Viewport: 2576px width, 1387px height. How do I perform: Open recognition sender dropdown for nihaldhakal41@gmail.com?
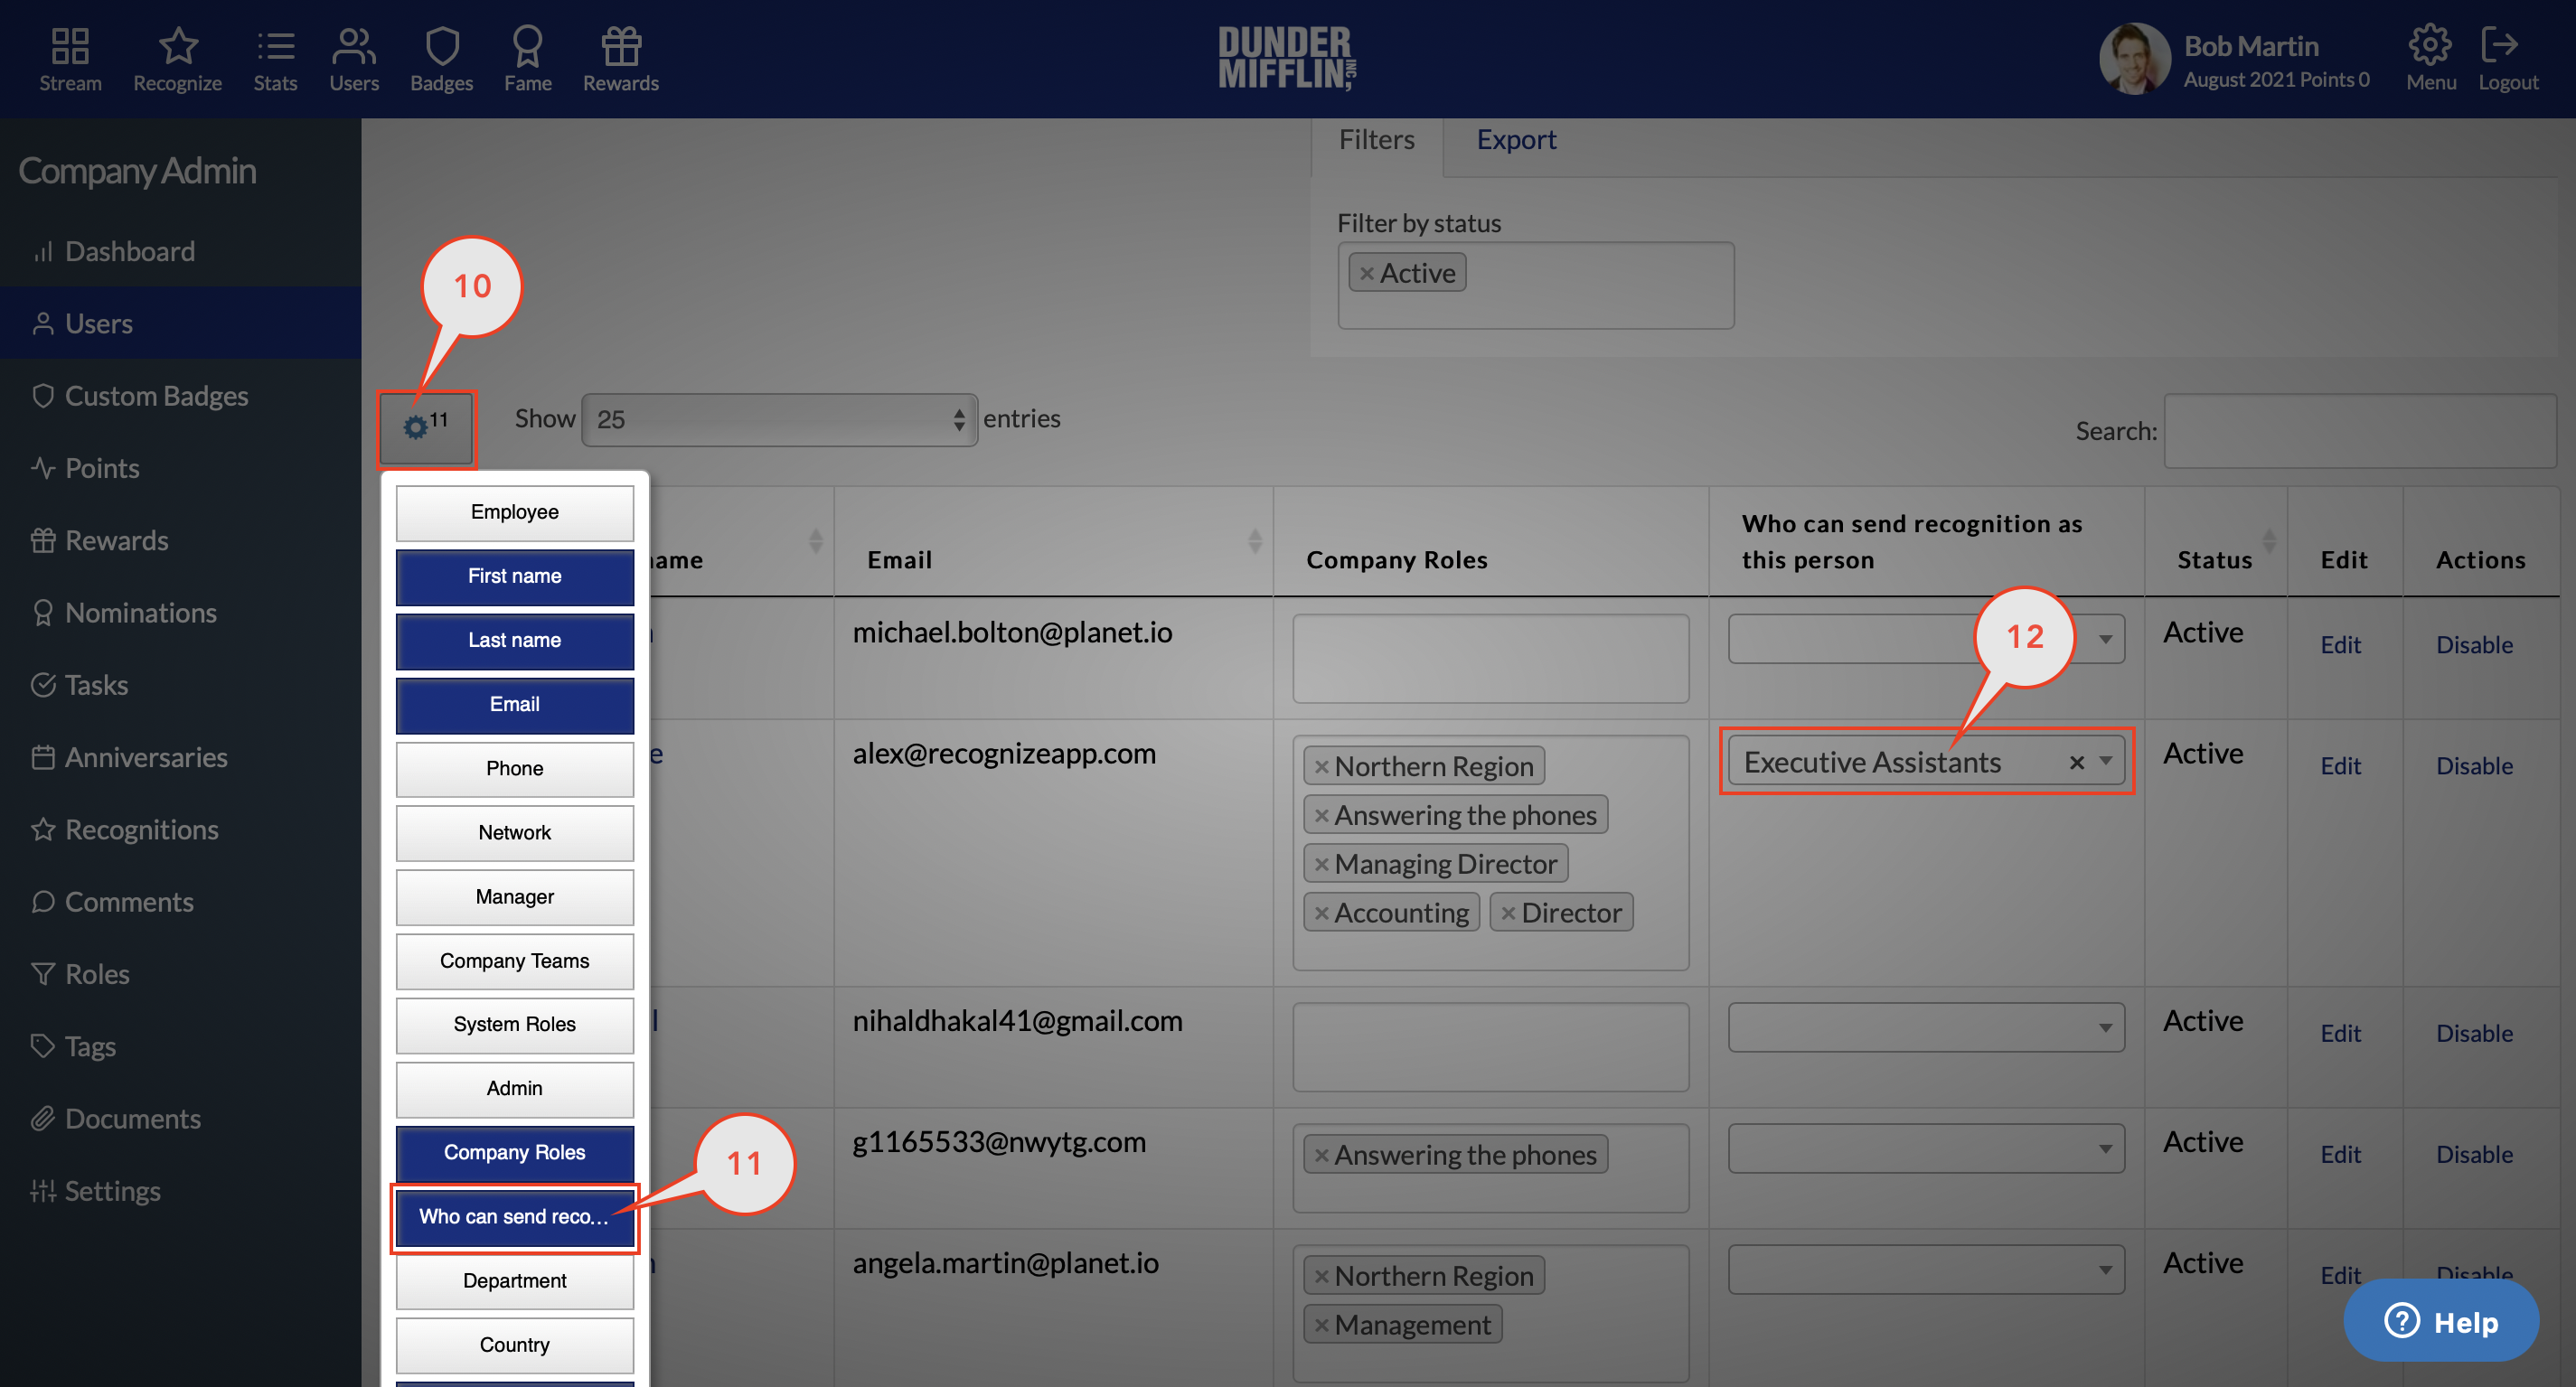click(1925, 1027)
